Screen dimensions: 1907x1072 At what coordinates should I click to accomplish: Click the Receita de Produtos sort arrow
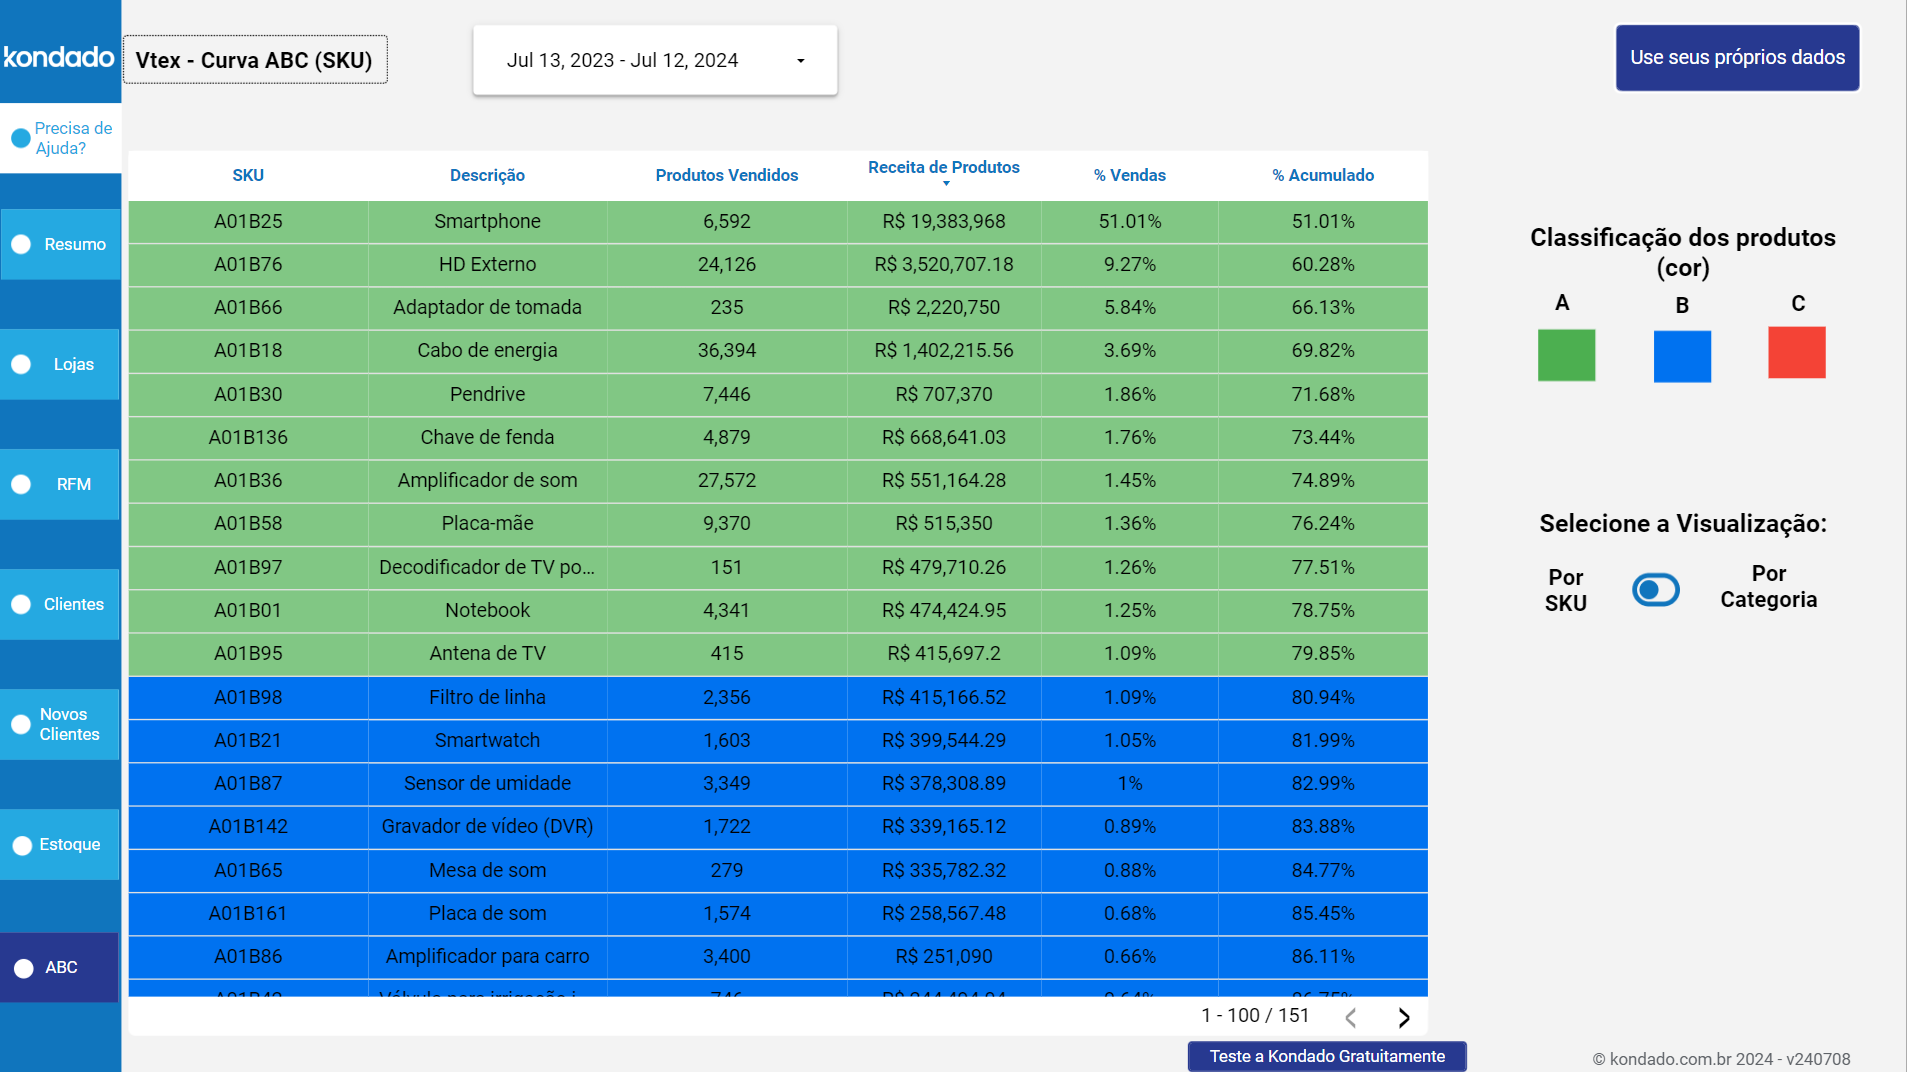click(x=945, y=184)
